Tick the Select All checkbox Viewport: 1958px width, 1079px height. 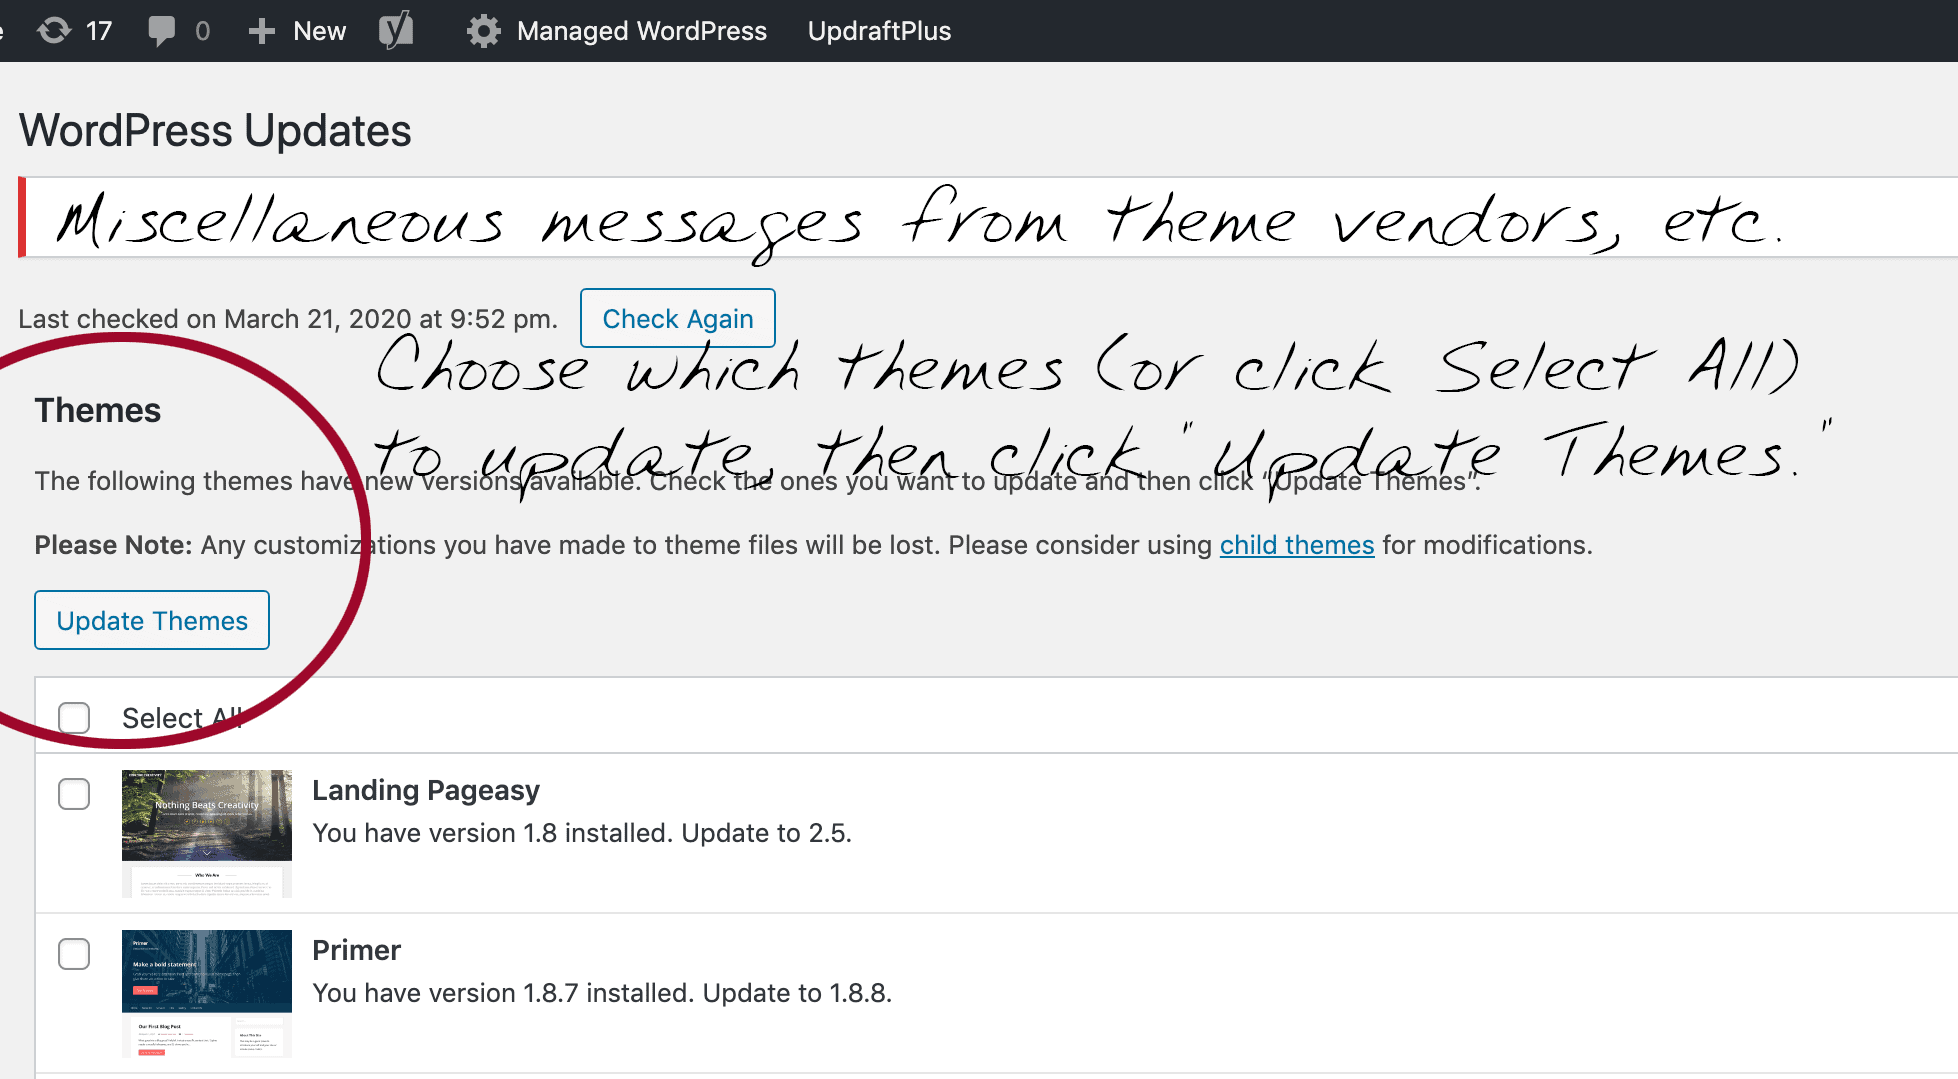74,718
